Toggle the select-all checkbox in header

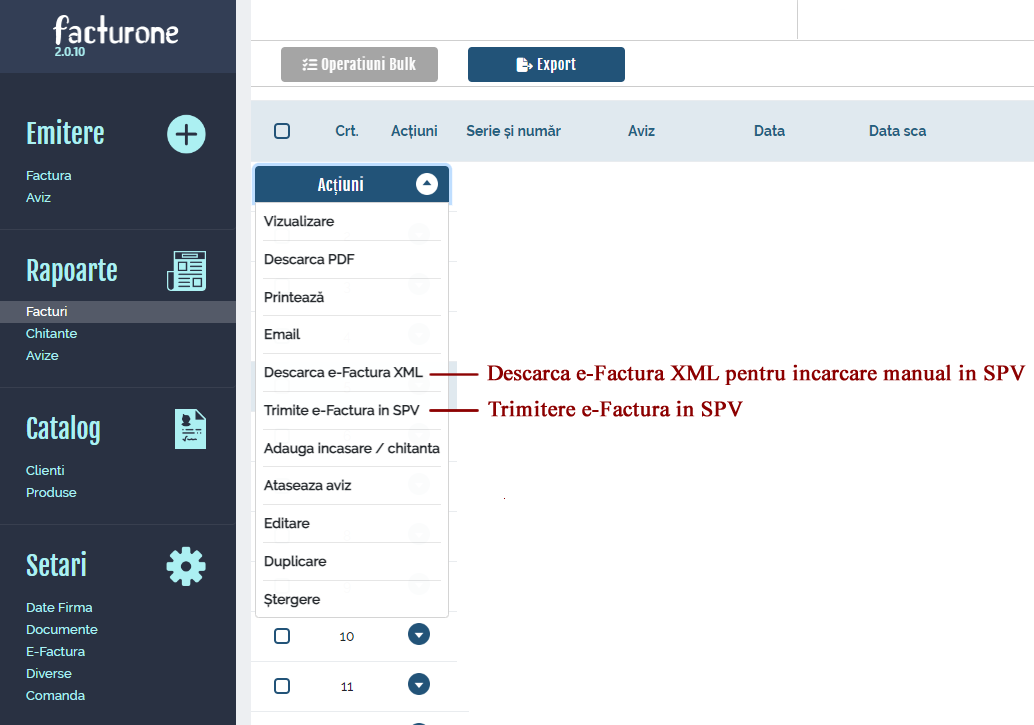(282, 131)
